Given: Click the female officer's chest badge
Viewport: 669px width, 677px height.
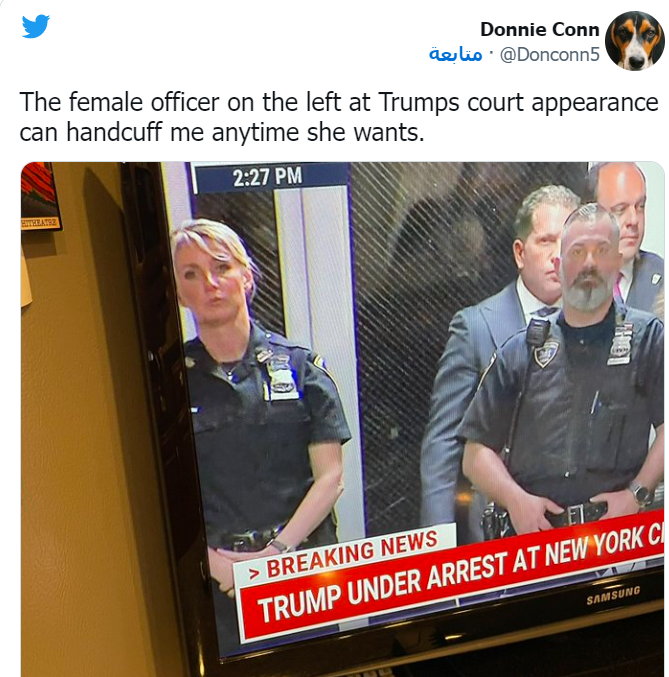Looking at the screenshot, I should tap(282, 376).
